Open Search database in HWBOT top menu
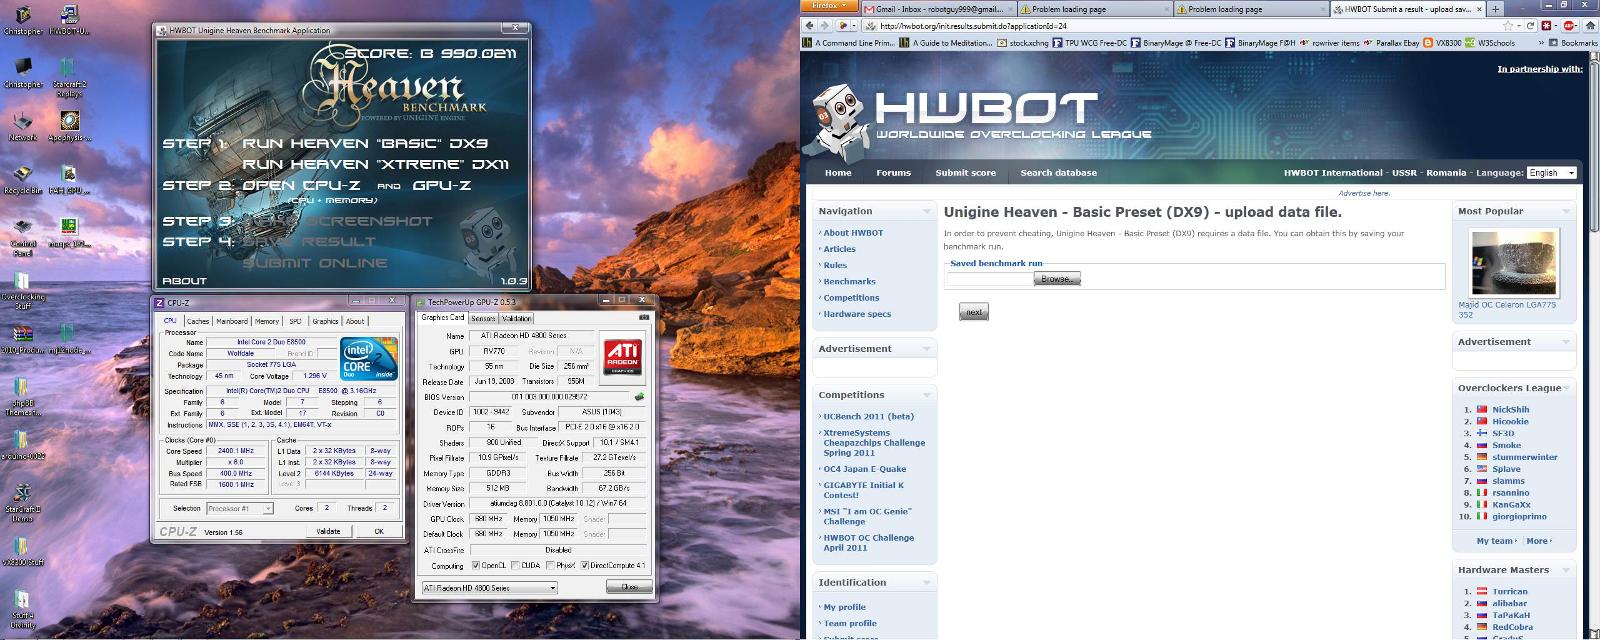 click(1058, 173)
